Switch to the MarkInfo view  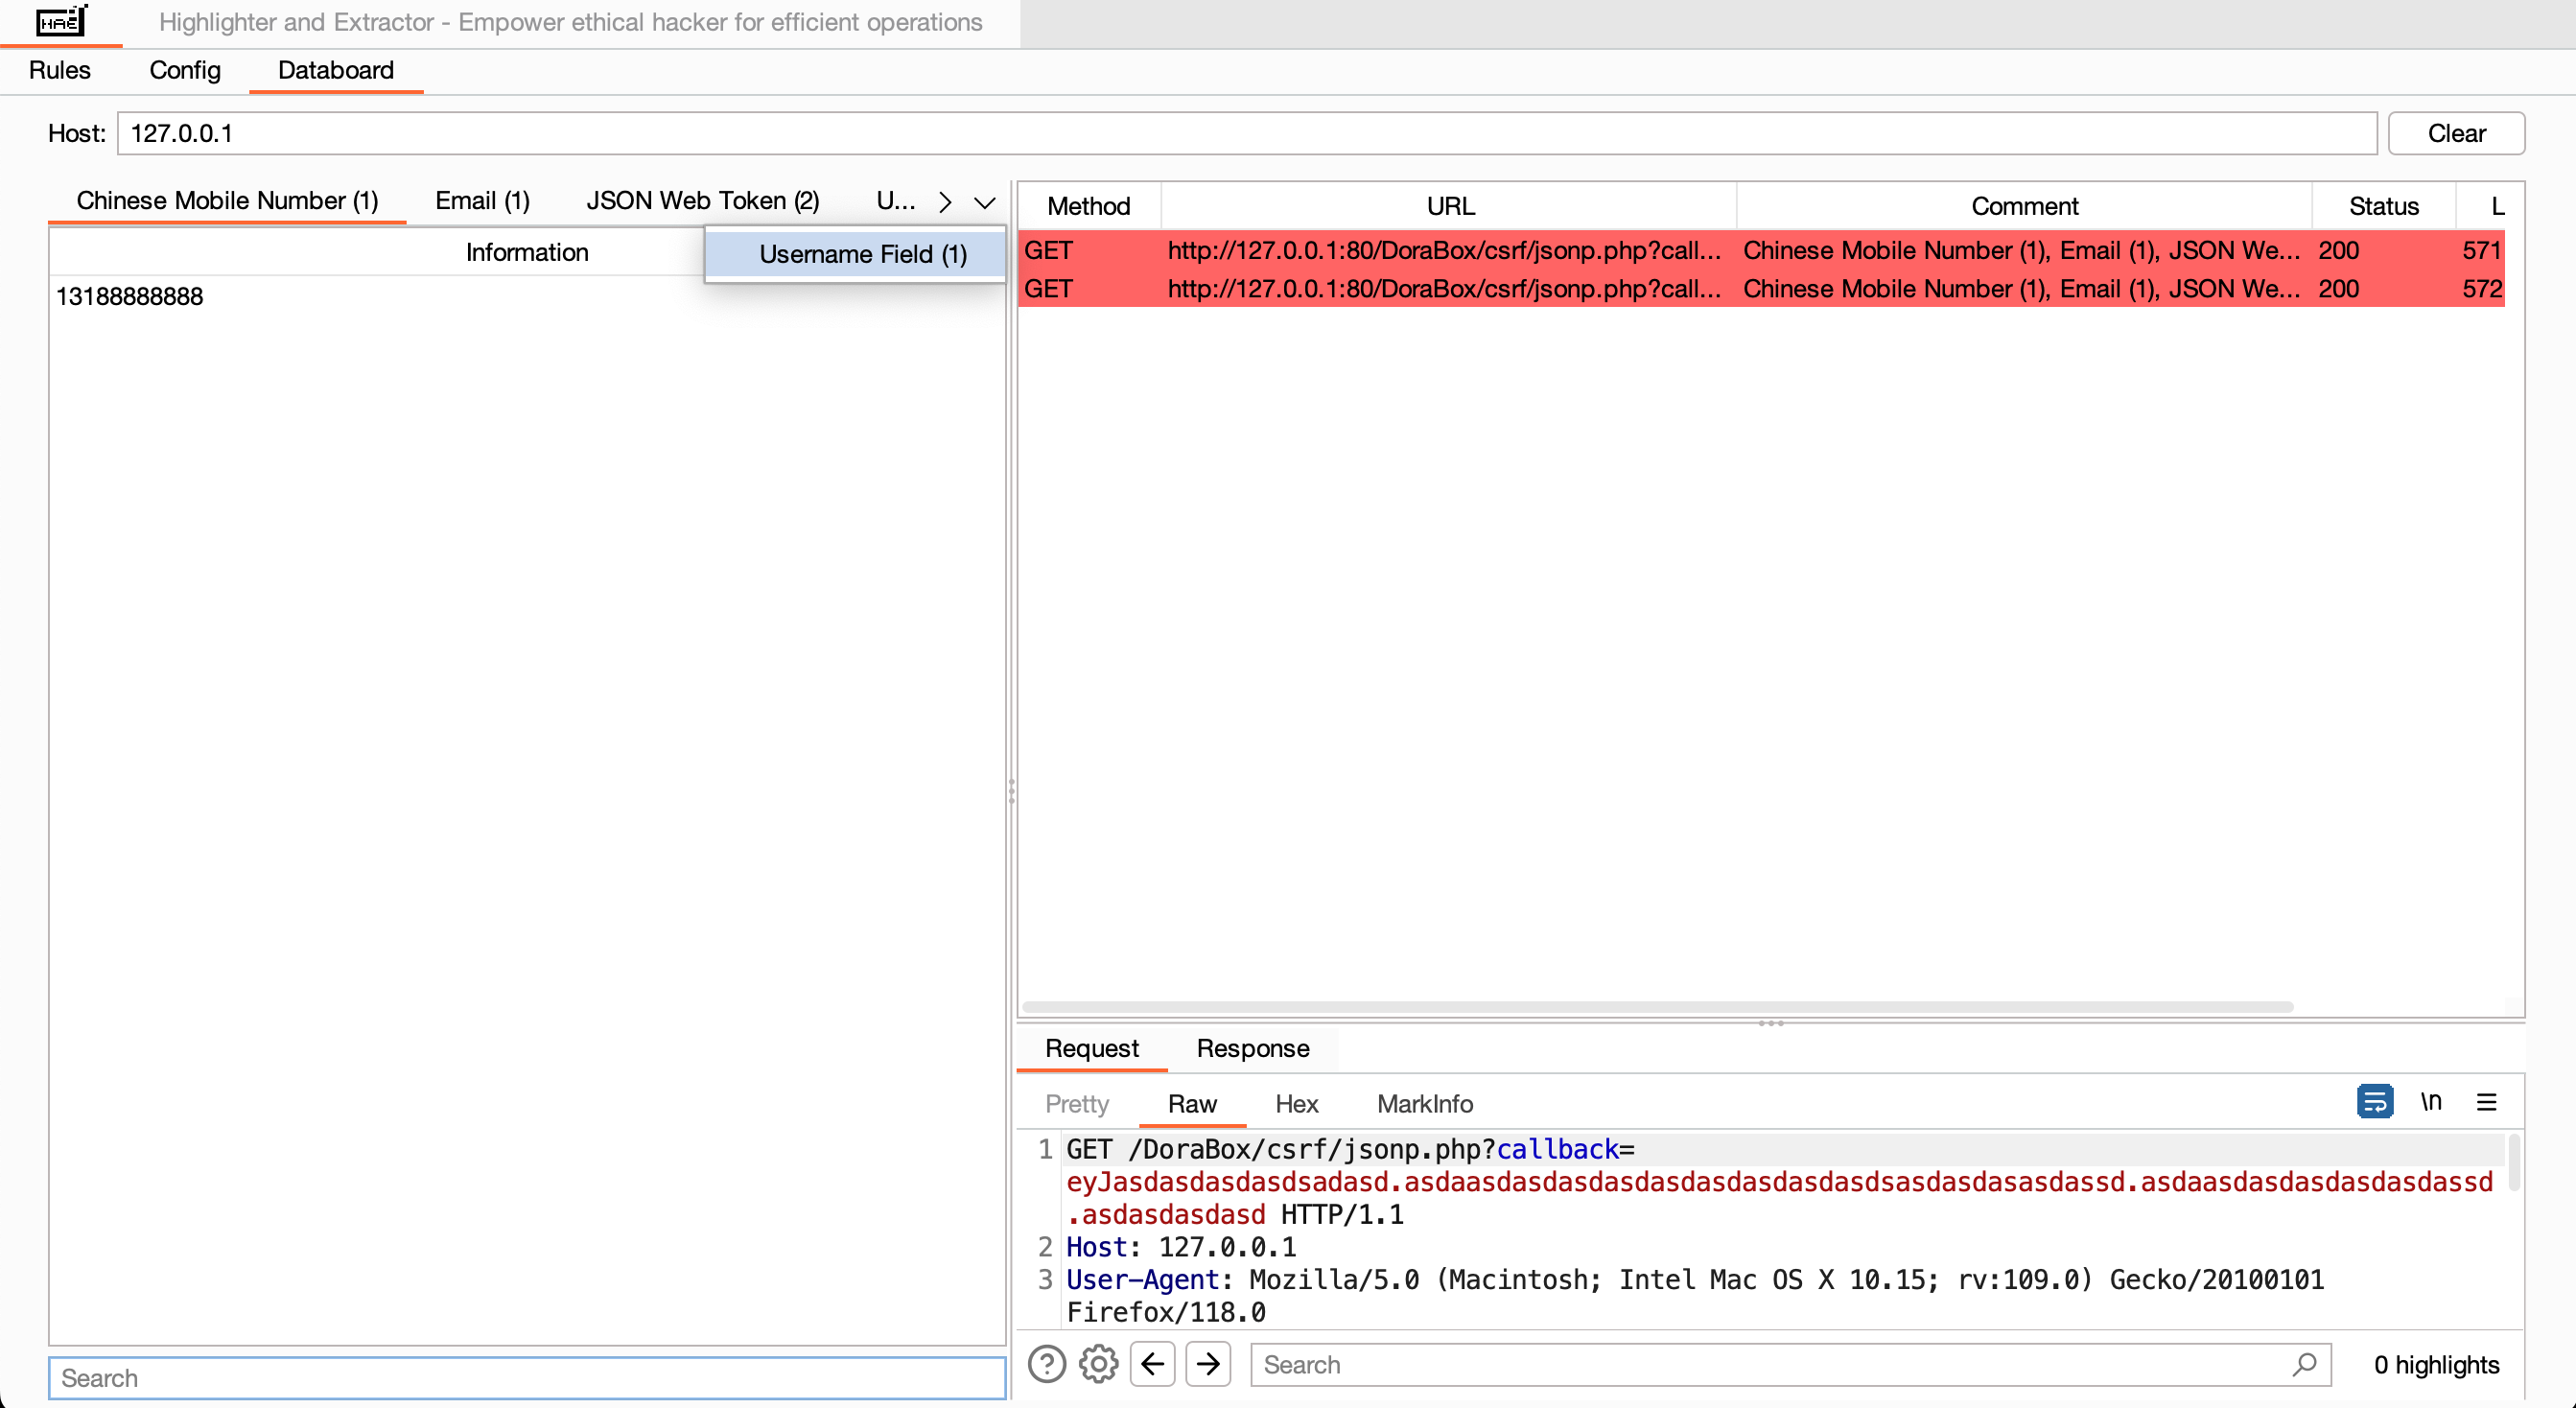click(x=1424, y=1104)
